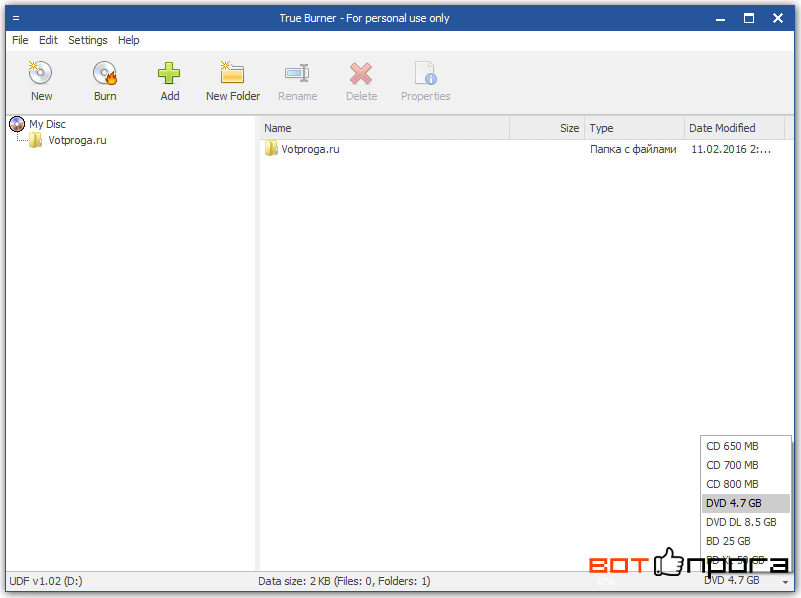
Task: Choose DVD 4.7 GB from the list
Action: [746, 503]
